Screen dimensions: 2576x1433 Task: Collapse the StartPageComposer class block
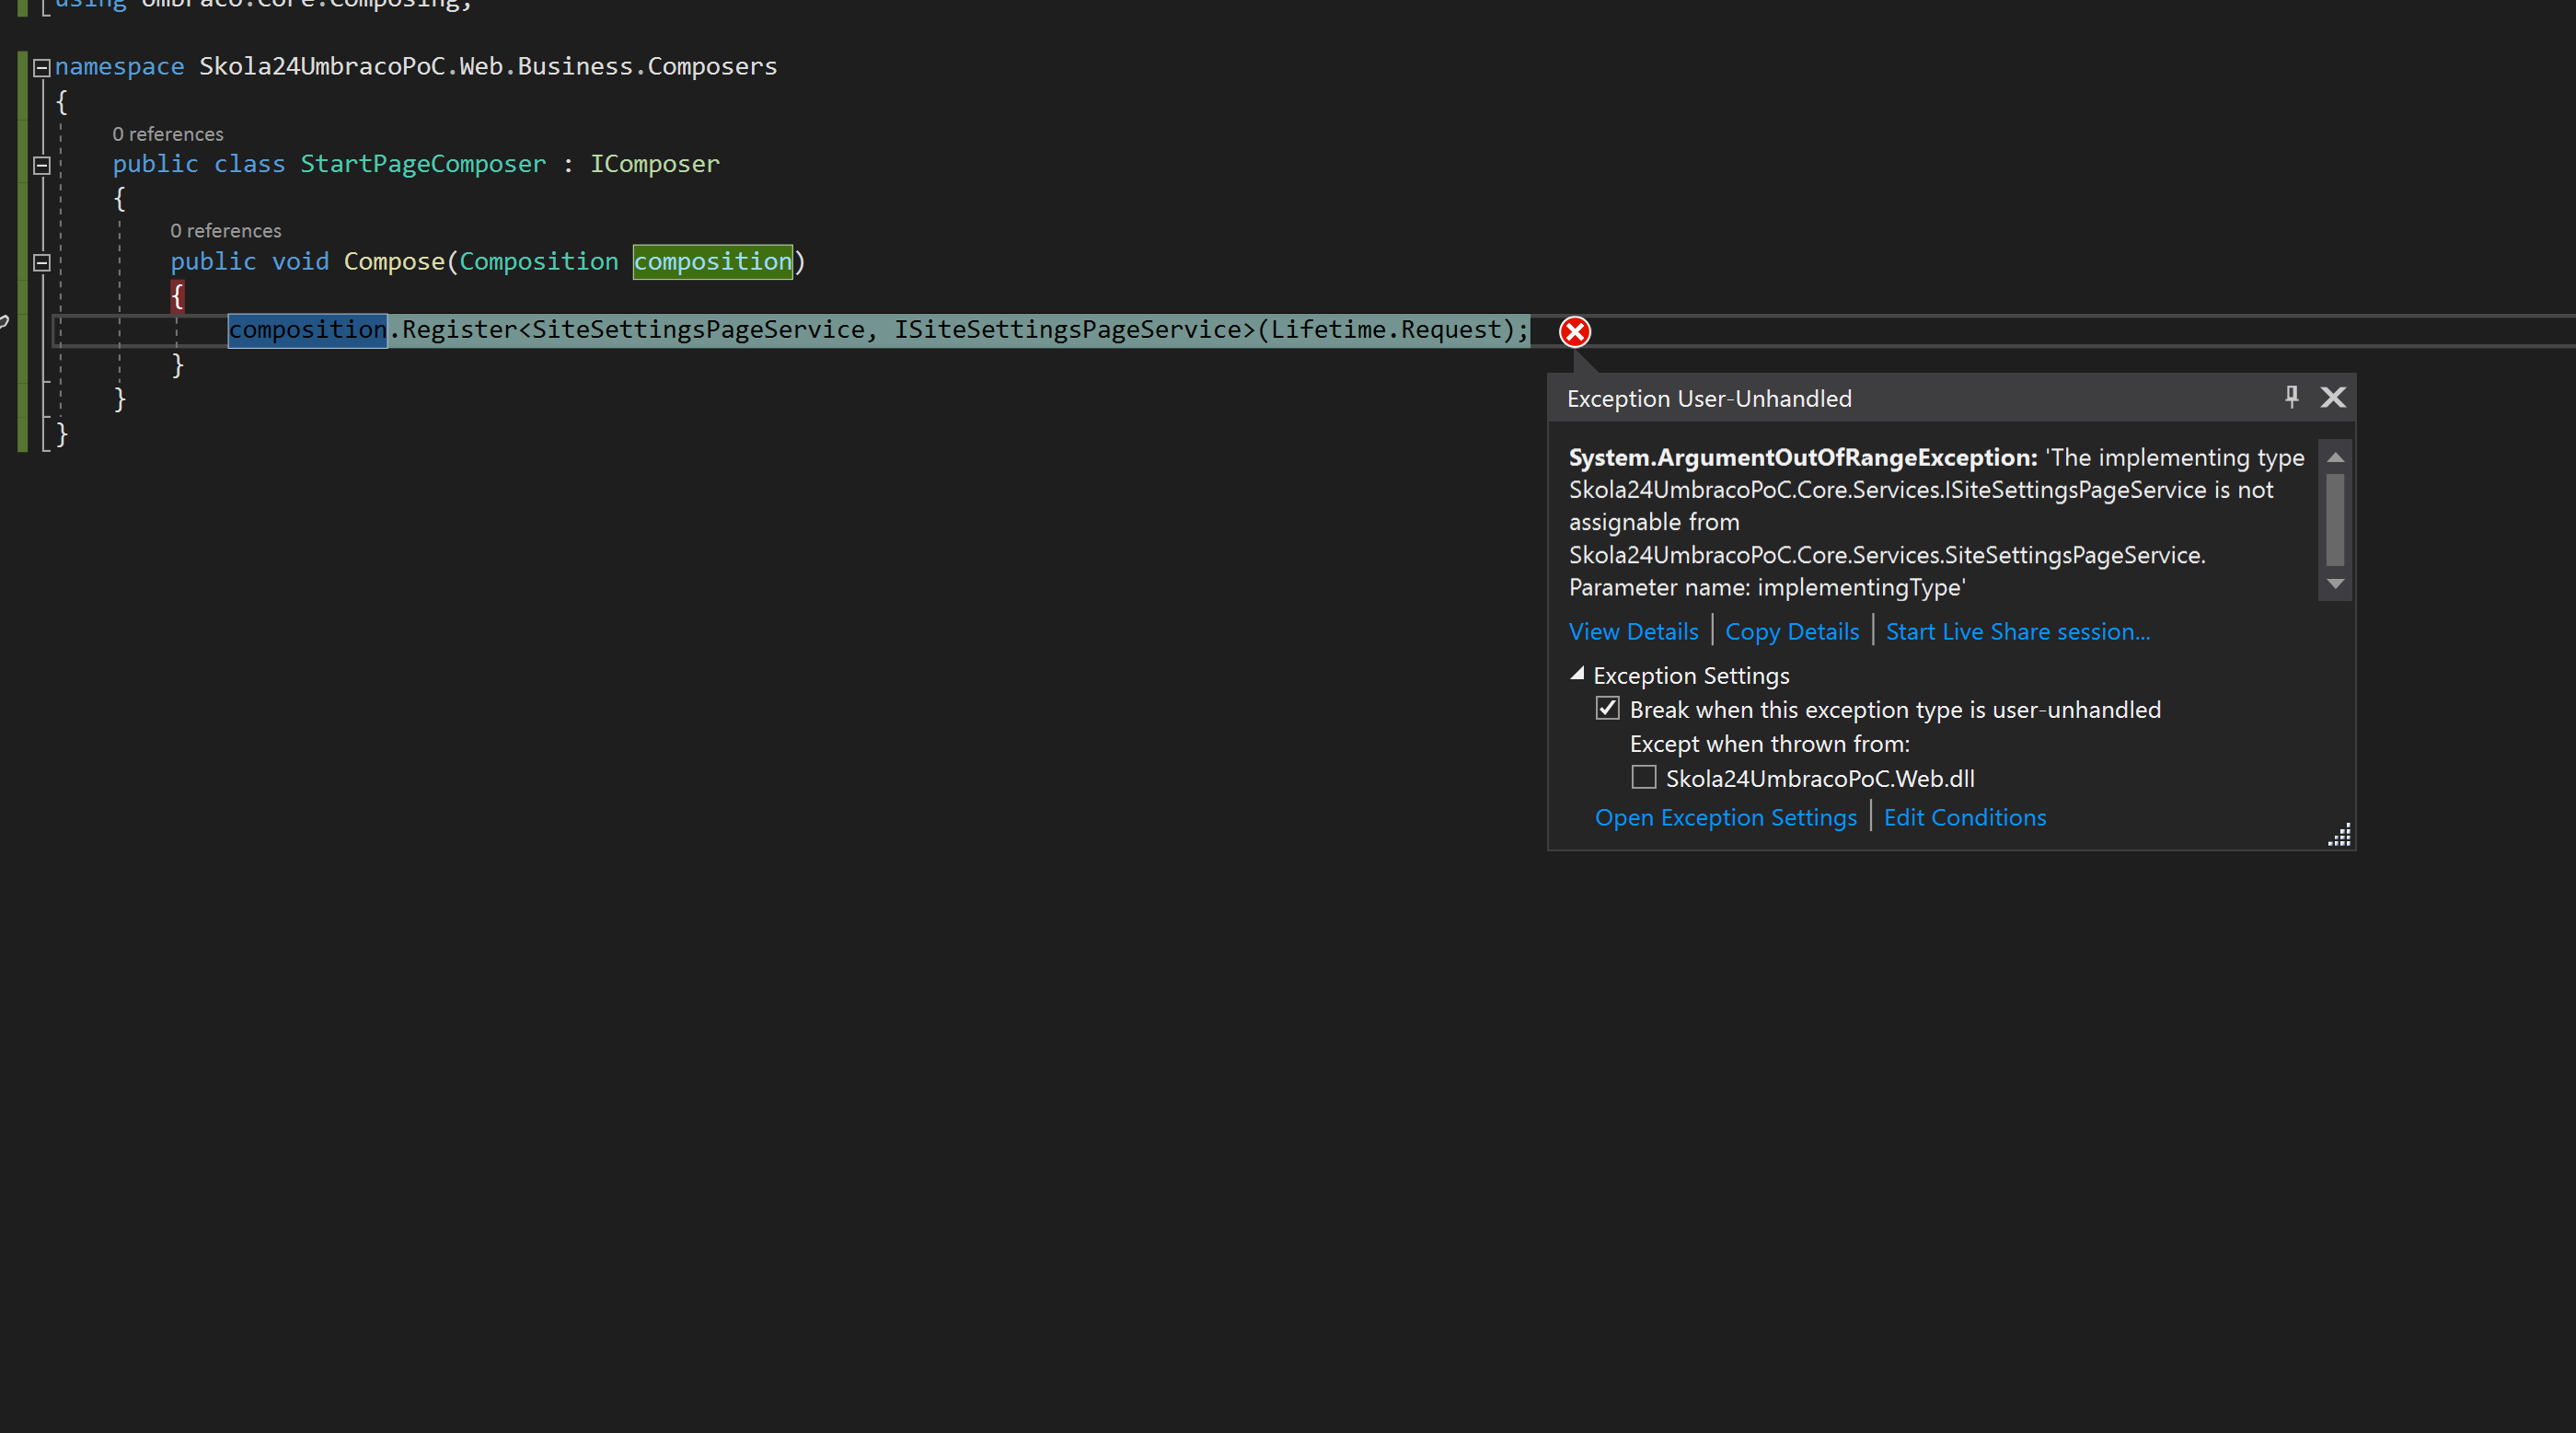coord(42,166)
